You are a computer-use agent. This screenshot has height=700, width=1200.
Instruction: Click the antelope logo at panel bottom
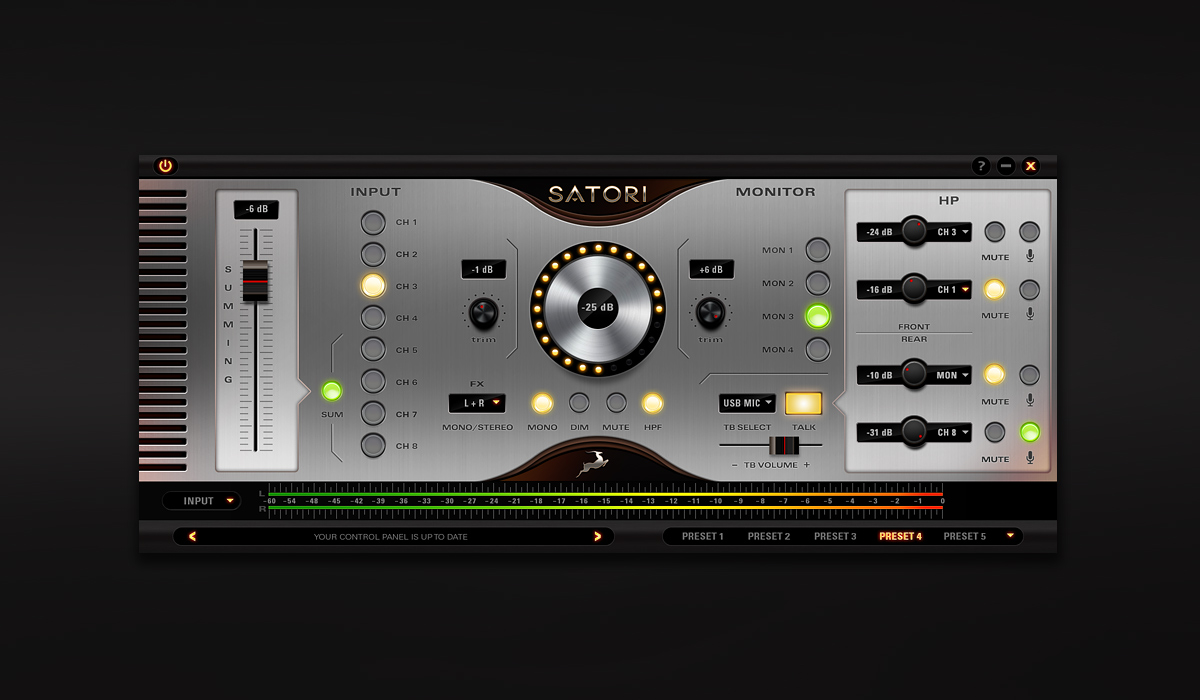(x=594, y=463)
